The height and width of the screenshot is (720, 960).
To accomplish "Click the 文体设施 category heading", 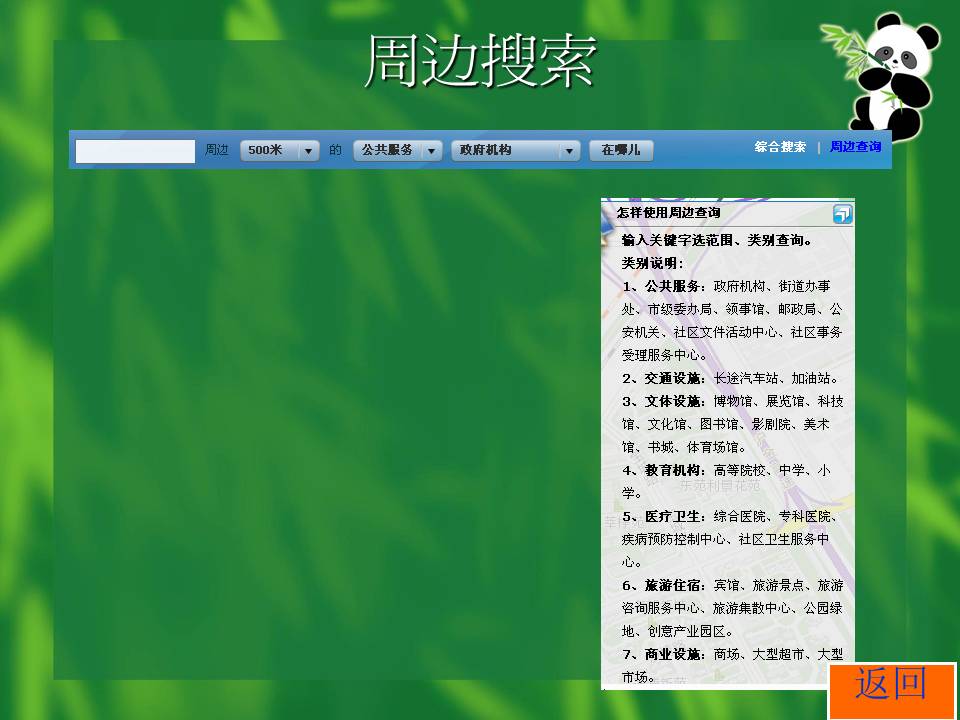I will coord(674,401).
